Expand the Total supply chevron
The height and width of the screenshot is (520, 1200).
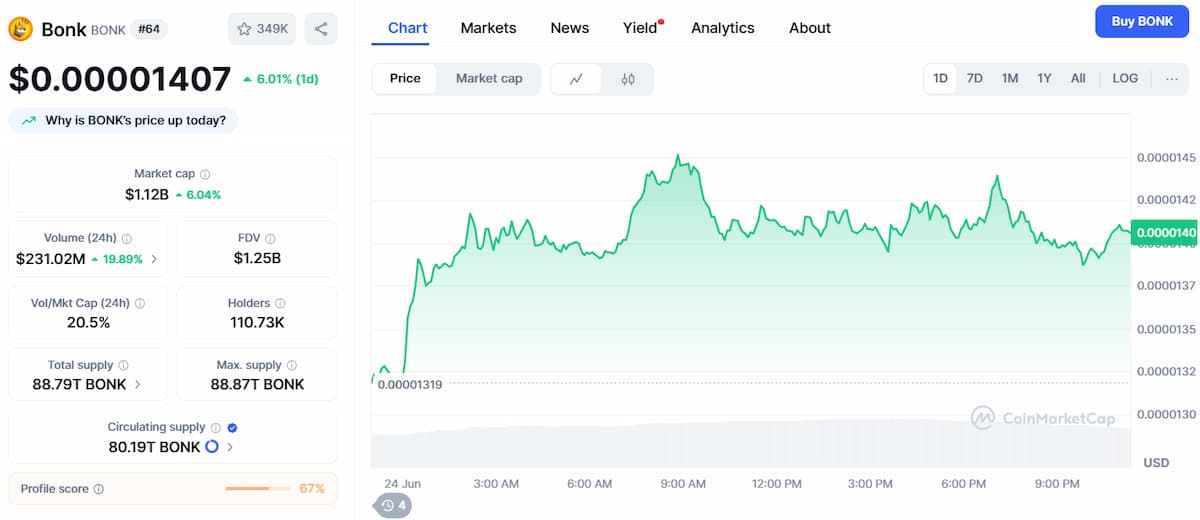[137, 385]
